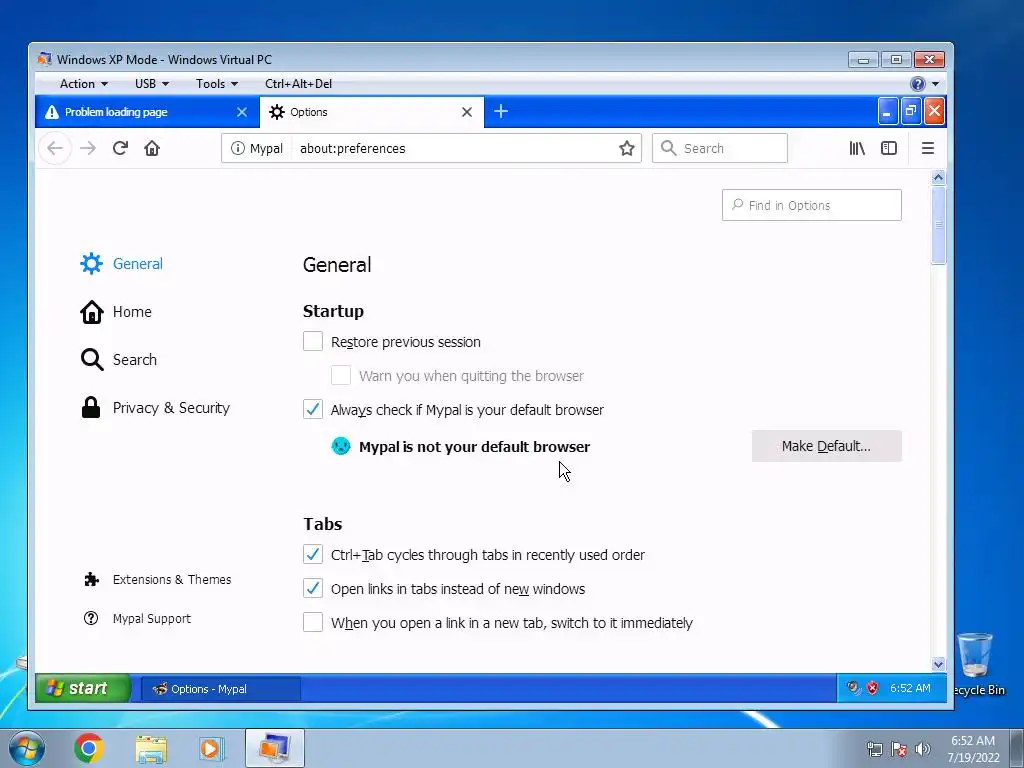This screenshot has height=768, width=1024.
Task: Close the Problem loading page tab
Action: pyautogui.click(x=242, y=112)
